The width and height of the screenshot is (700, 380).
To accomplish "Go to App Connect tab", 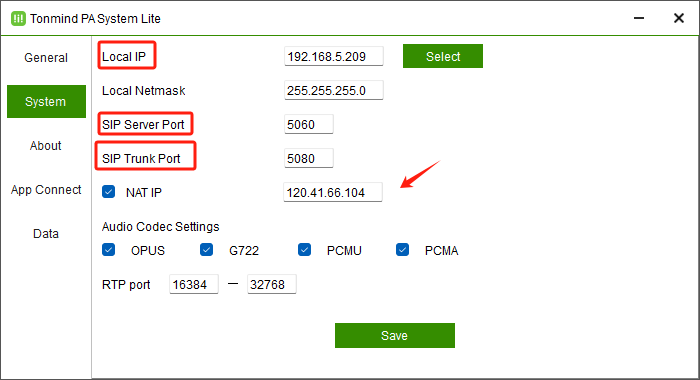I will pos(46,190).
